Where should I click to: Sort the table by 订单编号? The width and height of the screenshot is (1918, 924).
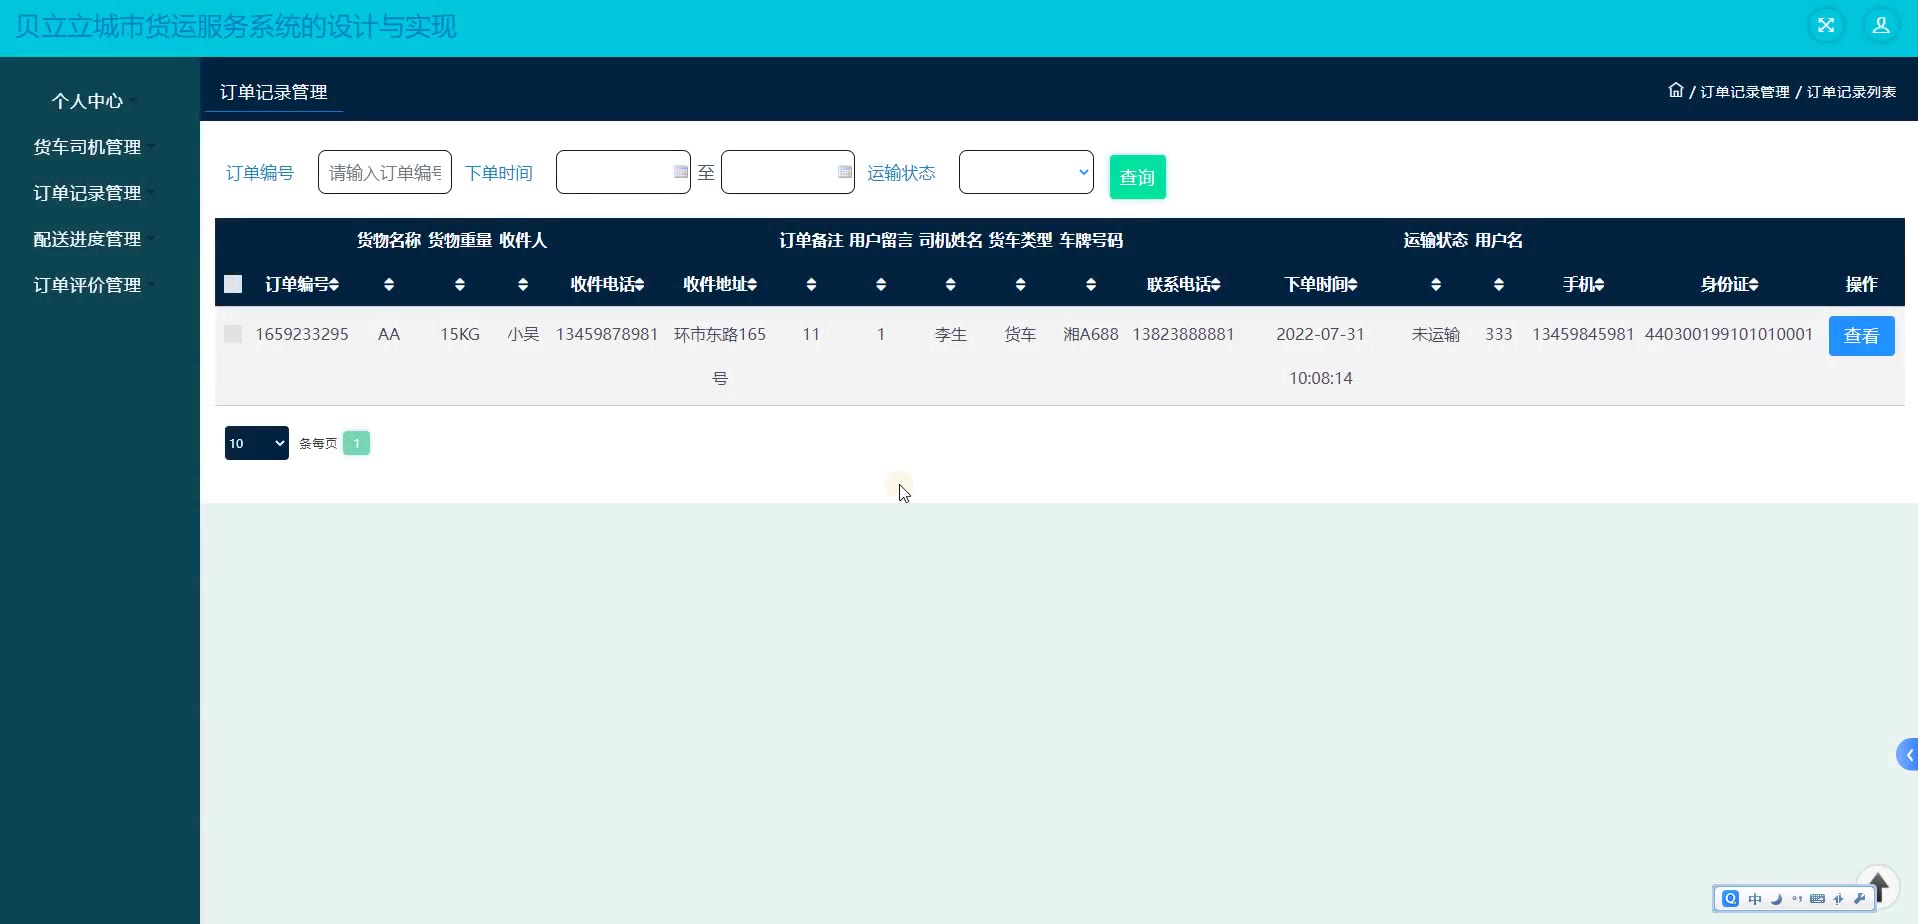(302, 285)
